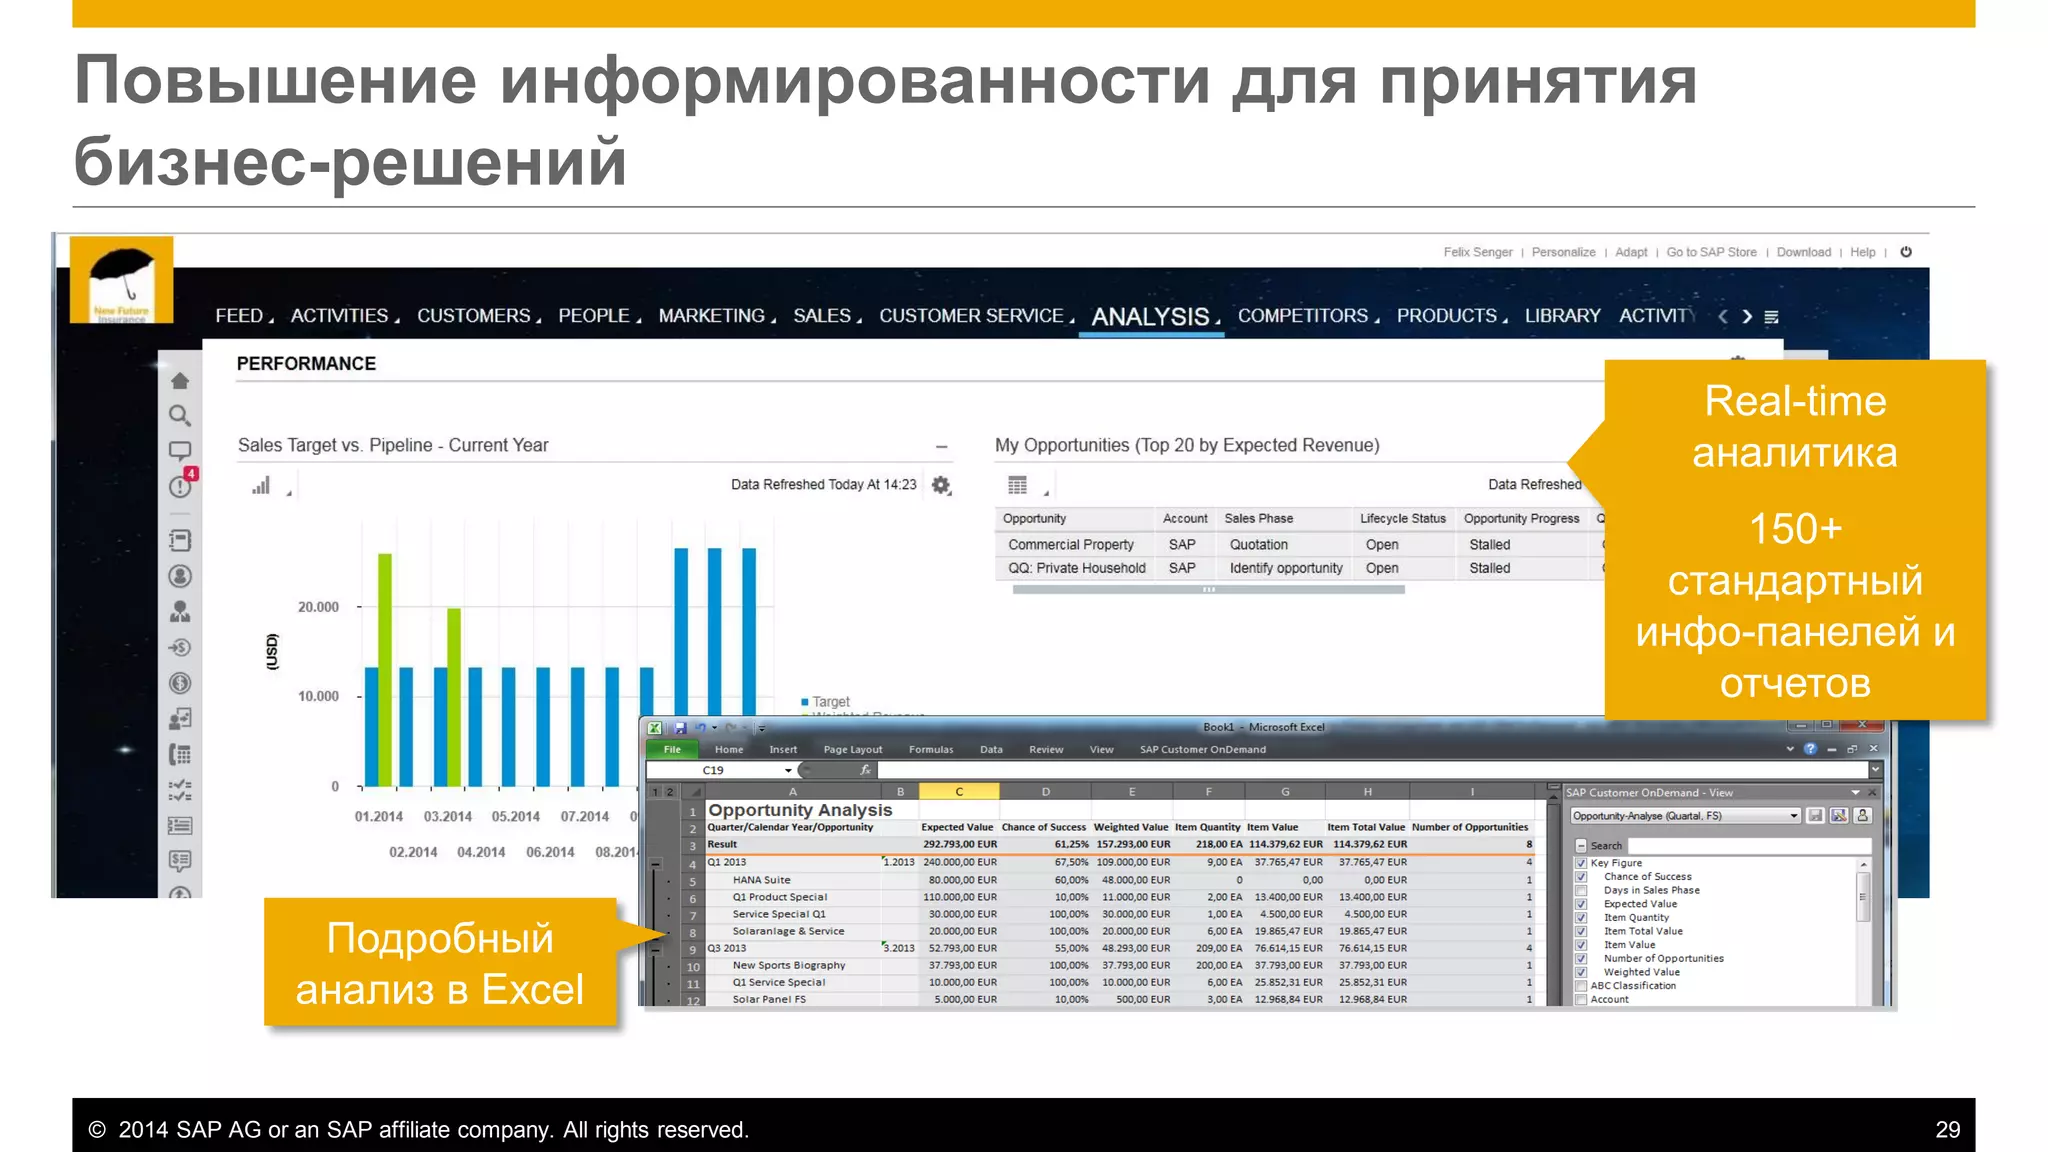2048x1152 pixels.
Task: Click the Undo arrow in Excel toolbar
Action: coord(701,728)
